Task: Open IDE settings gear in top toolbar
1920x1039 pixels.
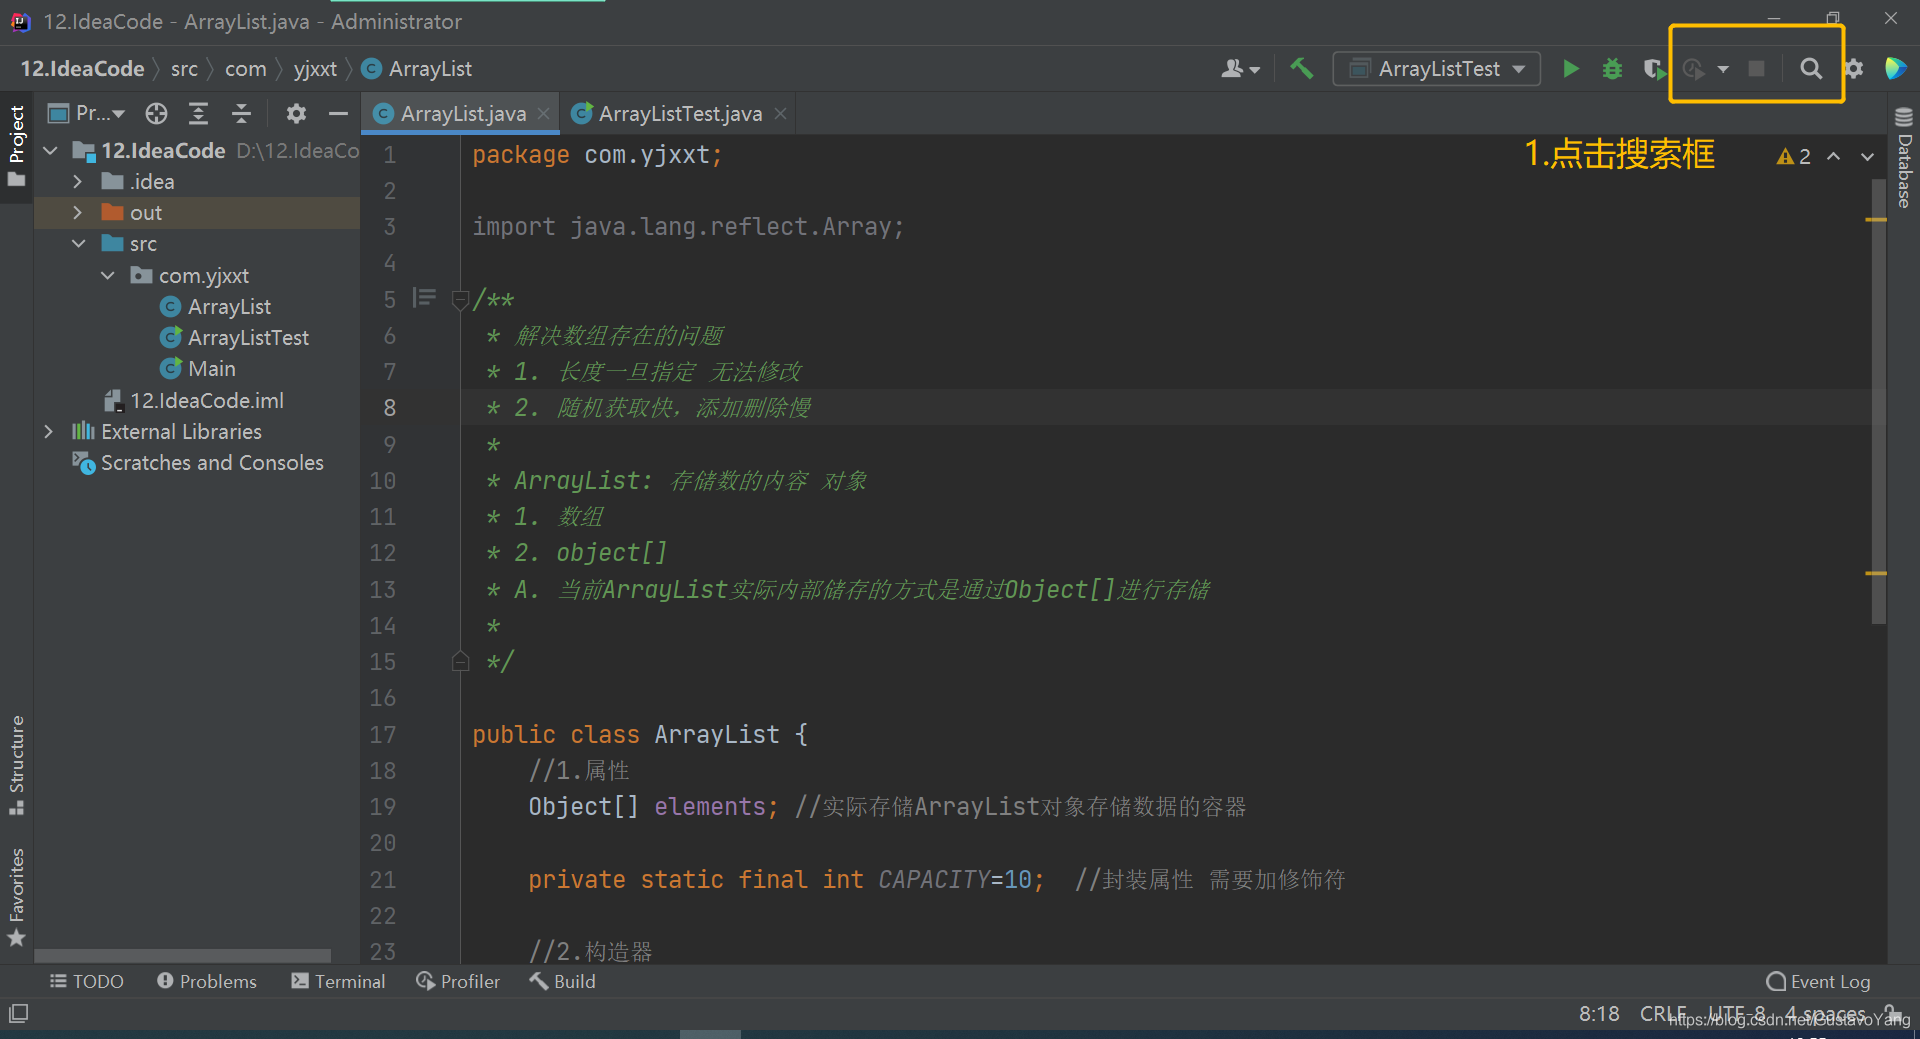Action: coord(1853,68)
